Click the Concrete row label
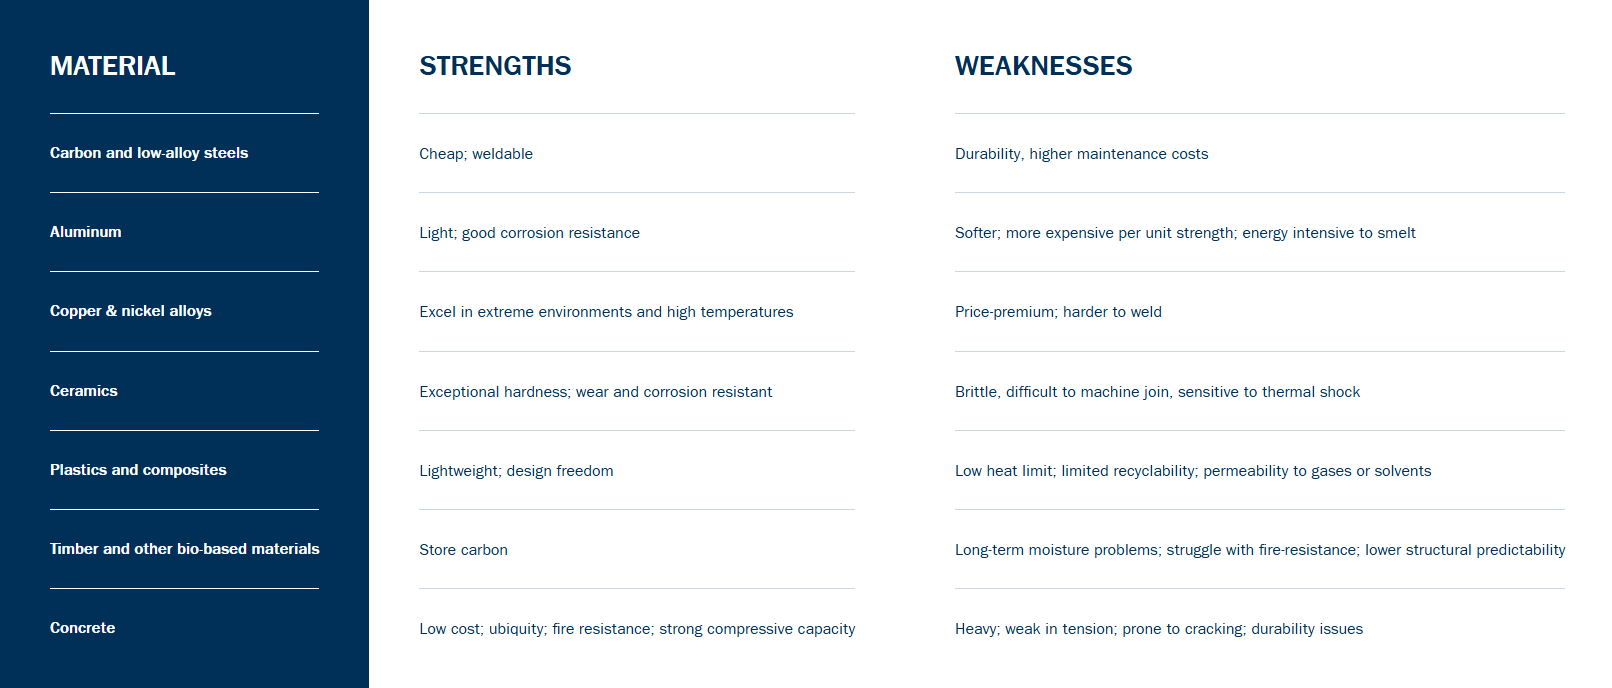 [x=83, y=628]
